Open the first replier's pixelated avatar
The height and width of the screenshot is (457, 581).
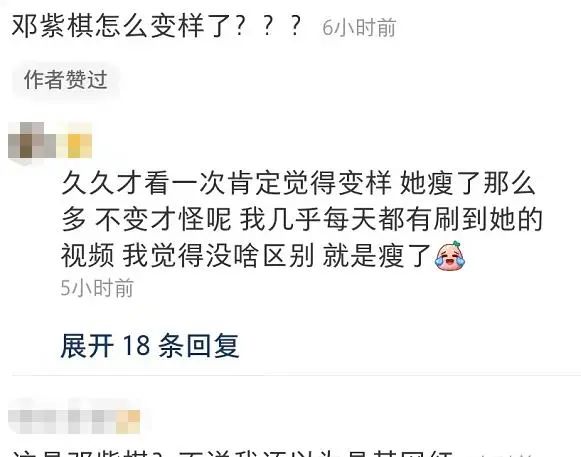(32, 142)
